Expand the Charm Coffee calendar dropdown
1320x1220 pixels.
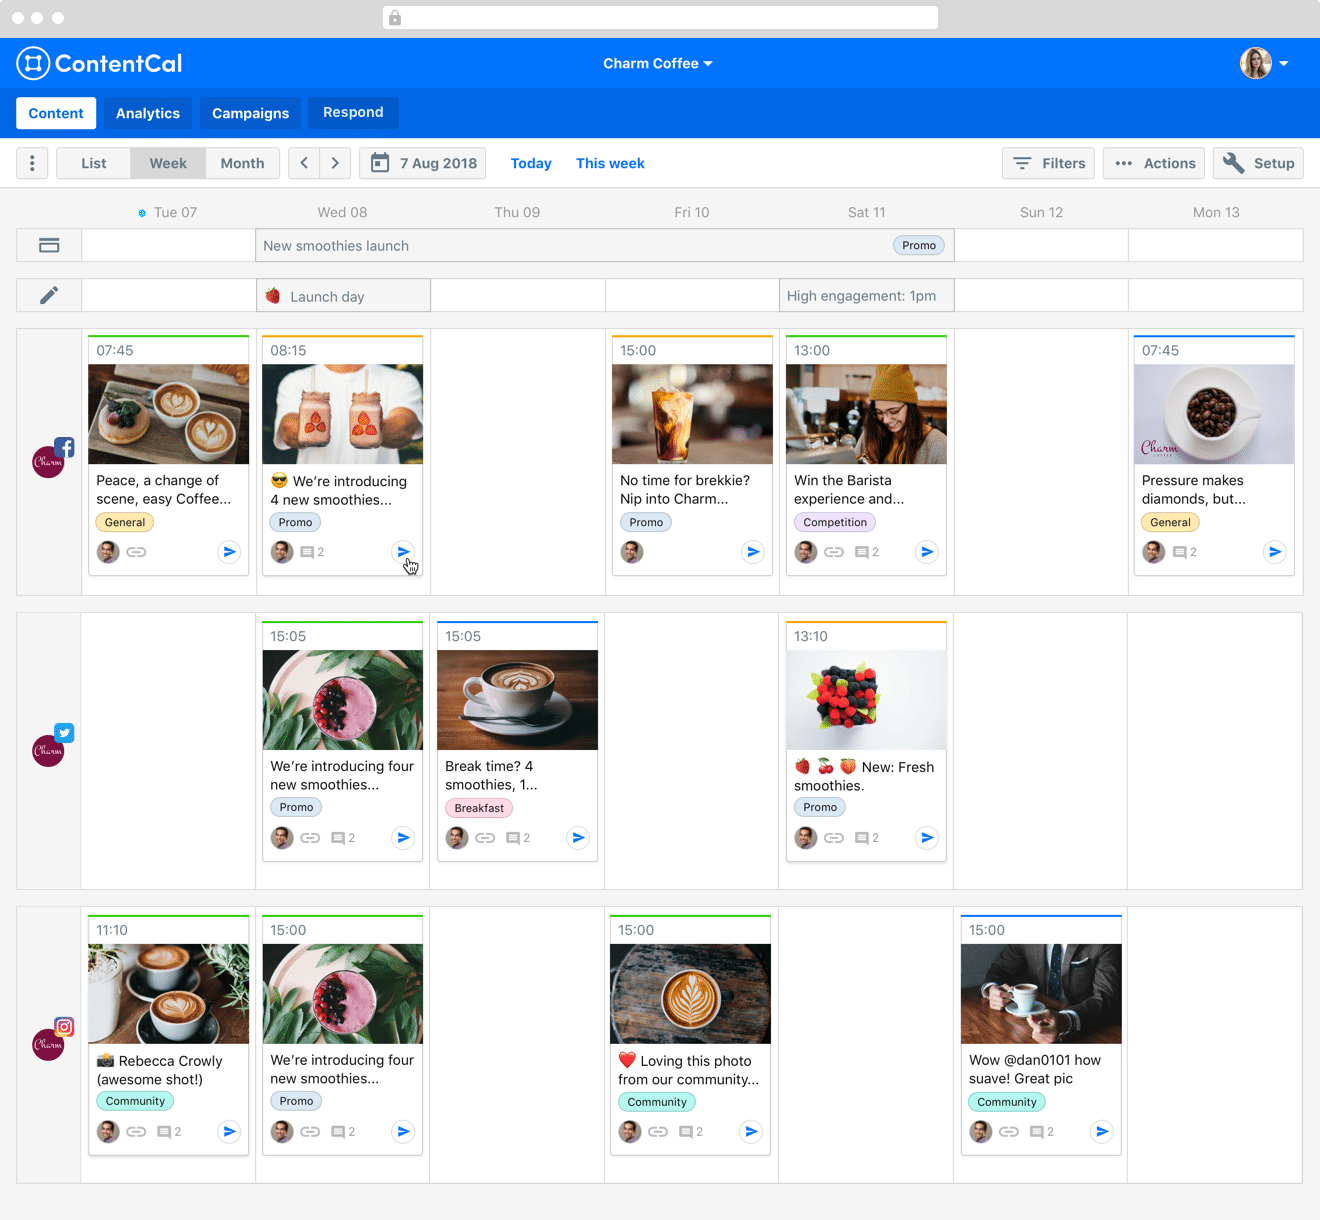click(x=657, y=63)
